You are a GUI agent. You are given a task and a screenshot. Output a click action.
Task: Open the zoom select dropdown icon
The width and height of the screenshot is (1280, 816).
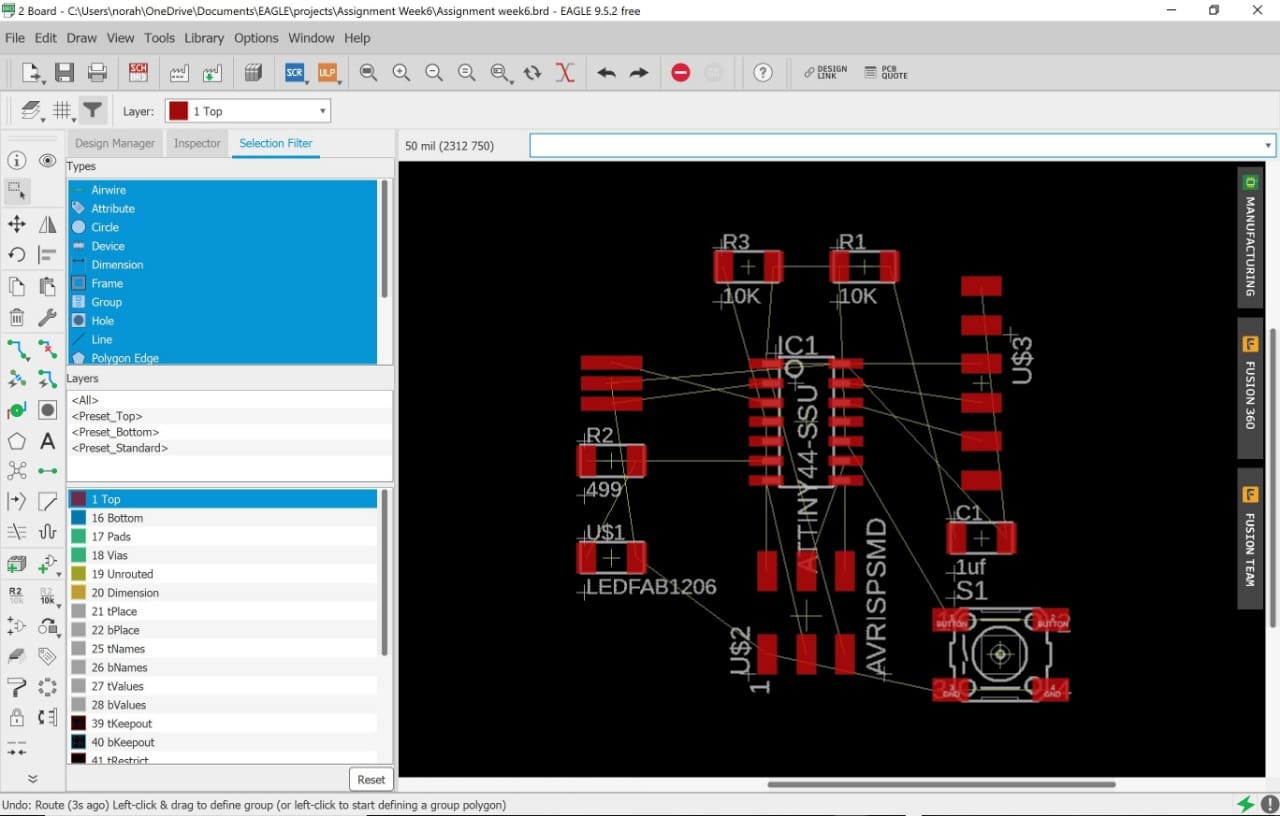pyautogui.click(x=500, y=73)
